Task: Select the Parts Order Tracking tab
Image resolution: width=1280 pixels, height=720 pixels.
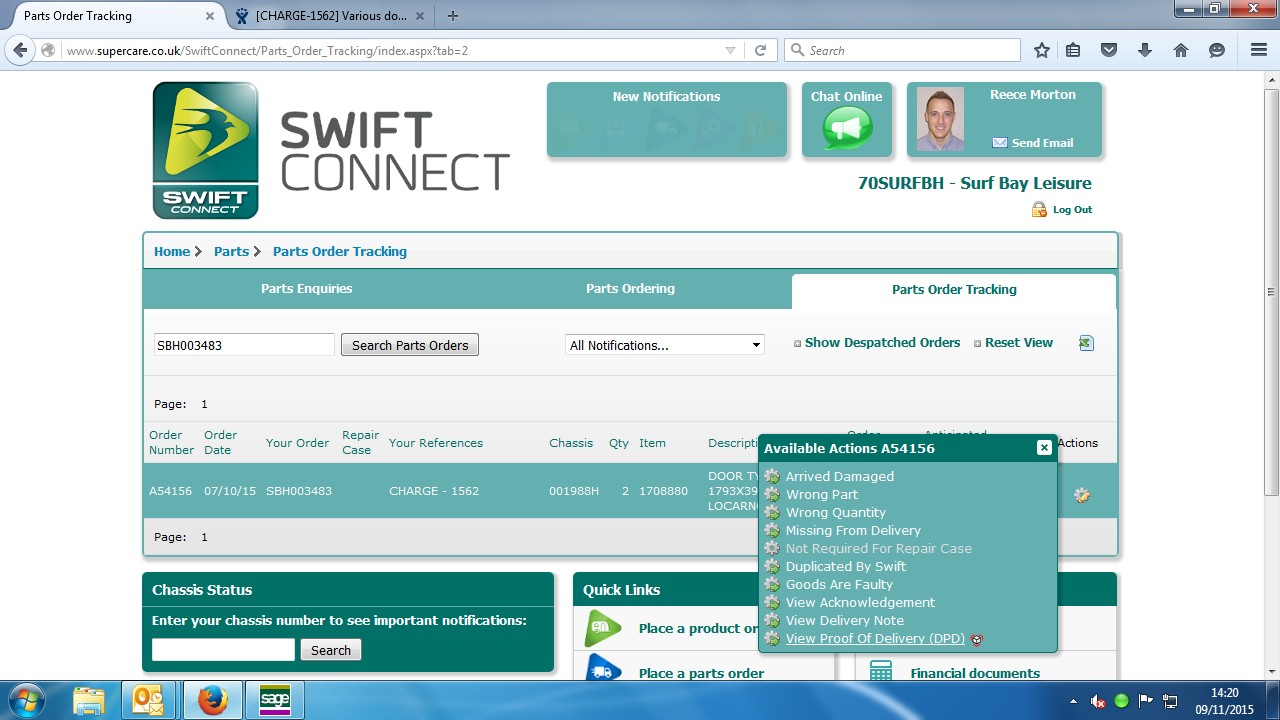Action: [954, 290]
